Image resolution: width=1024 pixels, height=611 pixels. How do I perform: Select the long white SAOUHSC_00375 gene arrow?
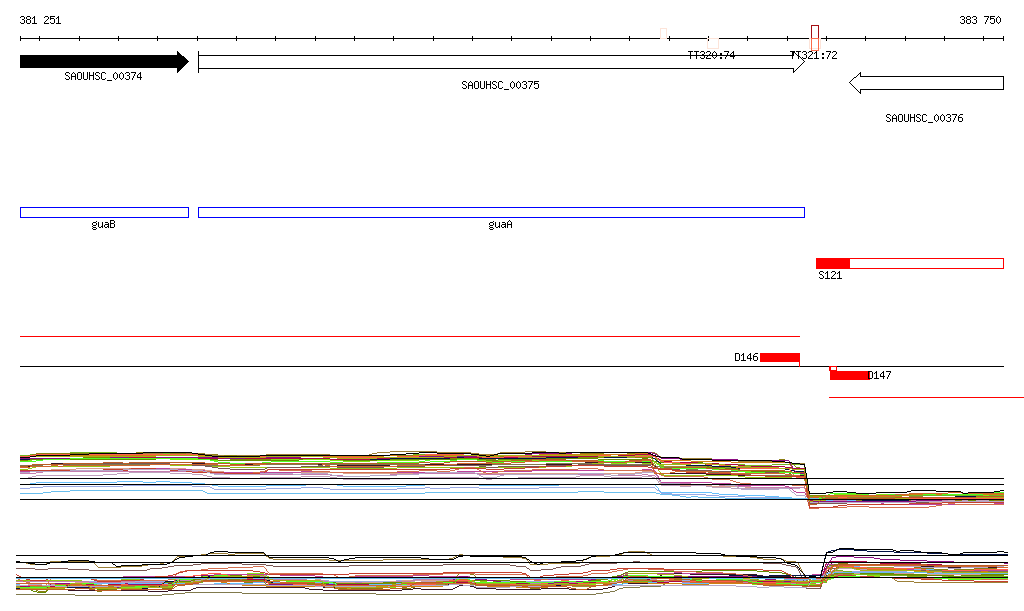pos(500,63)
